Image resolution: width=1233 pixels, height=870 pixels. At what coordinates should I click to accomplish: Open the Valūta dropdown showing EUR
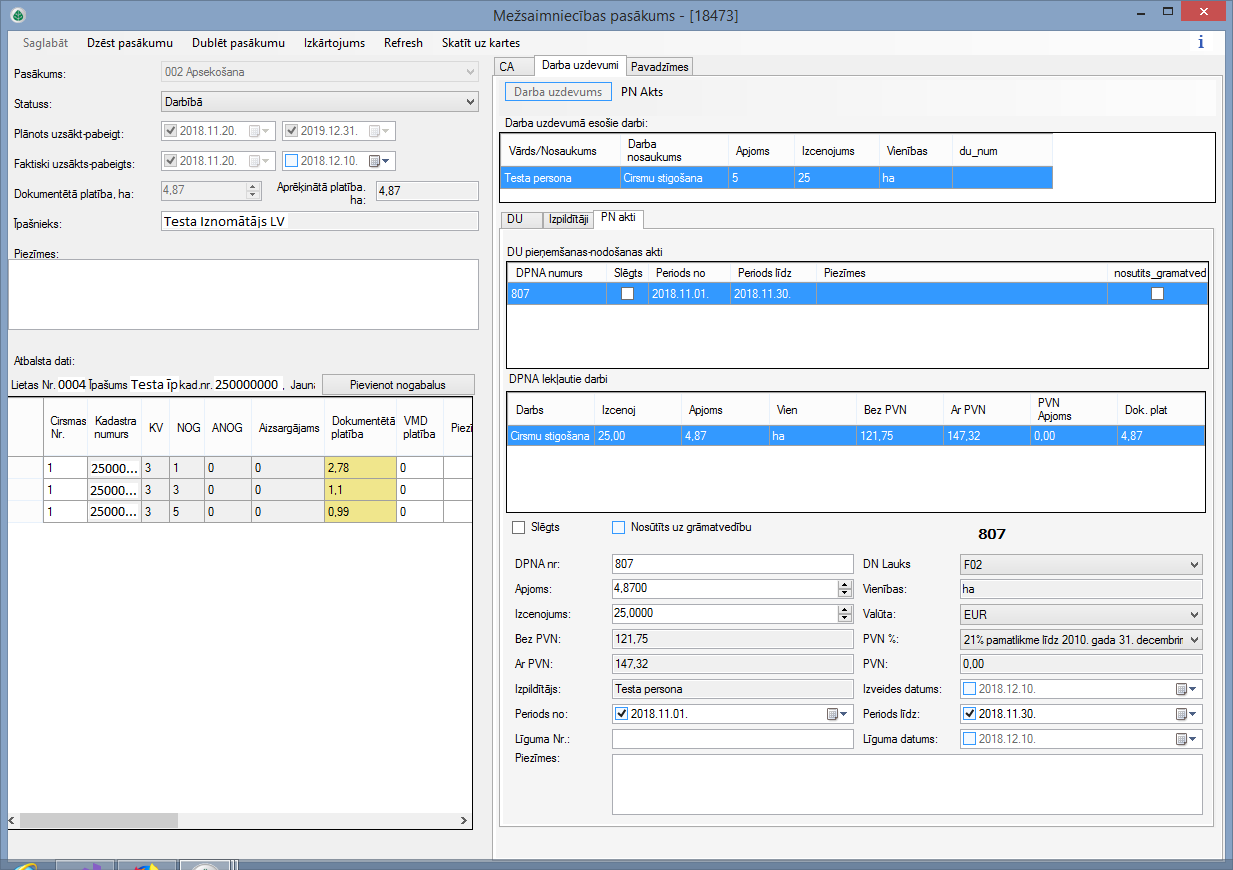pos(1196,613)
